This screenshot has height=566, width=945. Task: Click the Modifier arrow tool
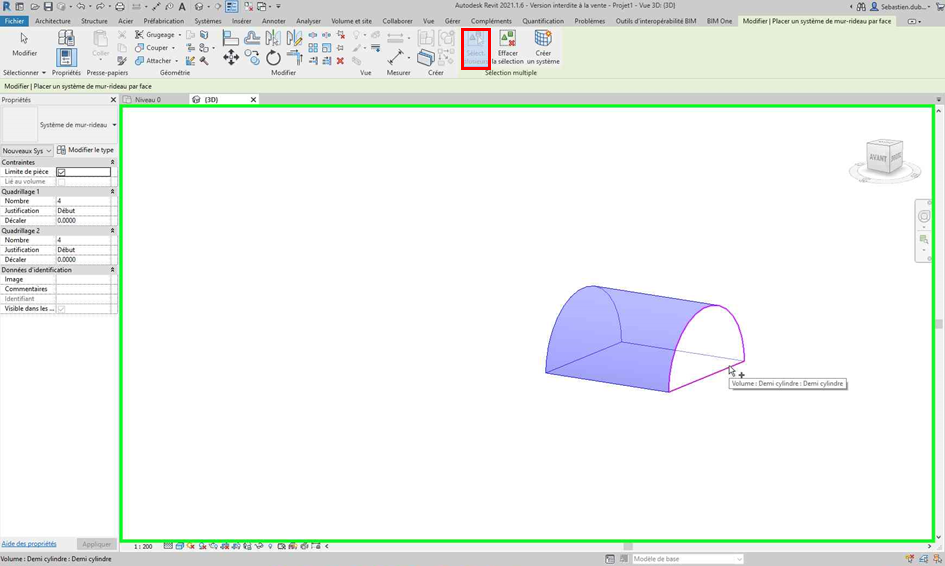click(x=24, y=43)
